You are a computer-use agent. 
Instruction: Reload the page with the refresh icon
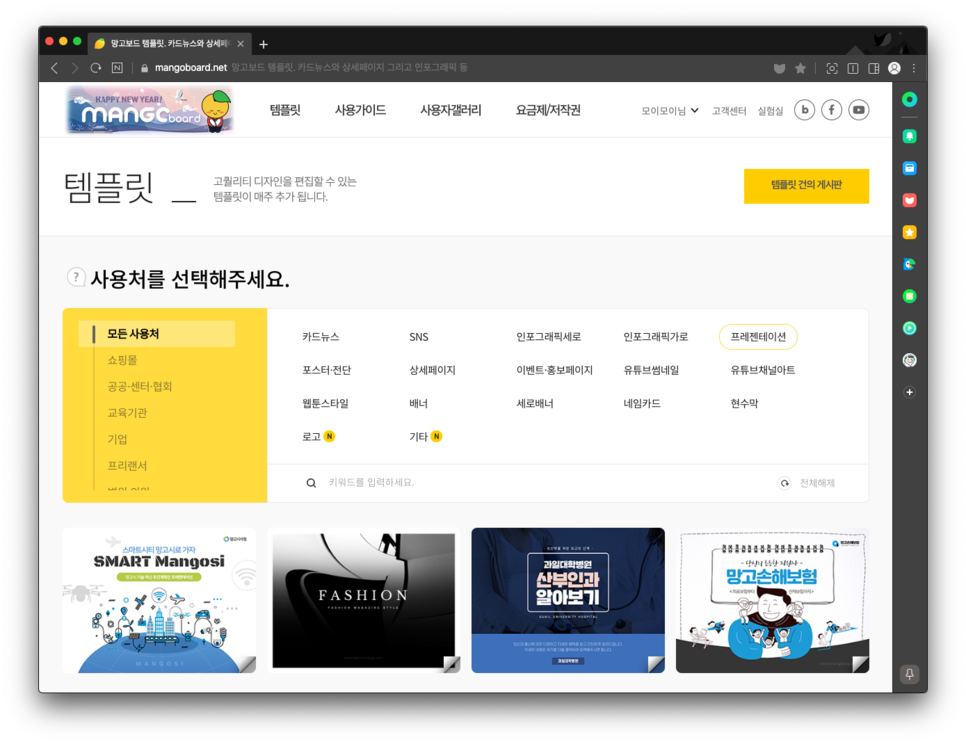coord(95,68)
